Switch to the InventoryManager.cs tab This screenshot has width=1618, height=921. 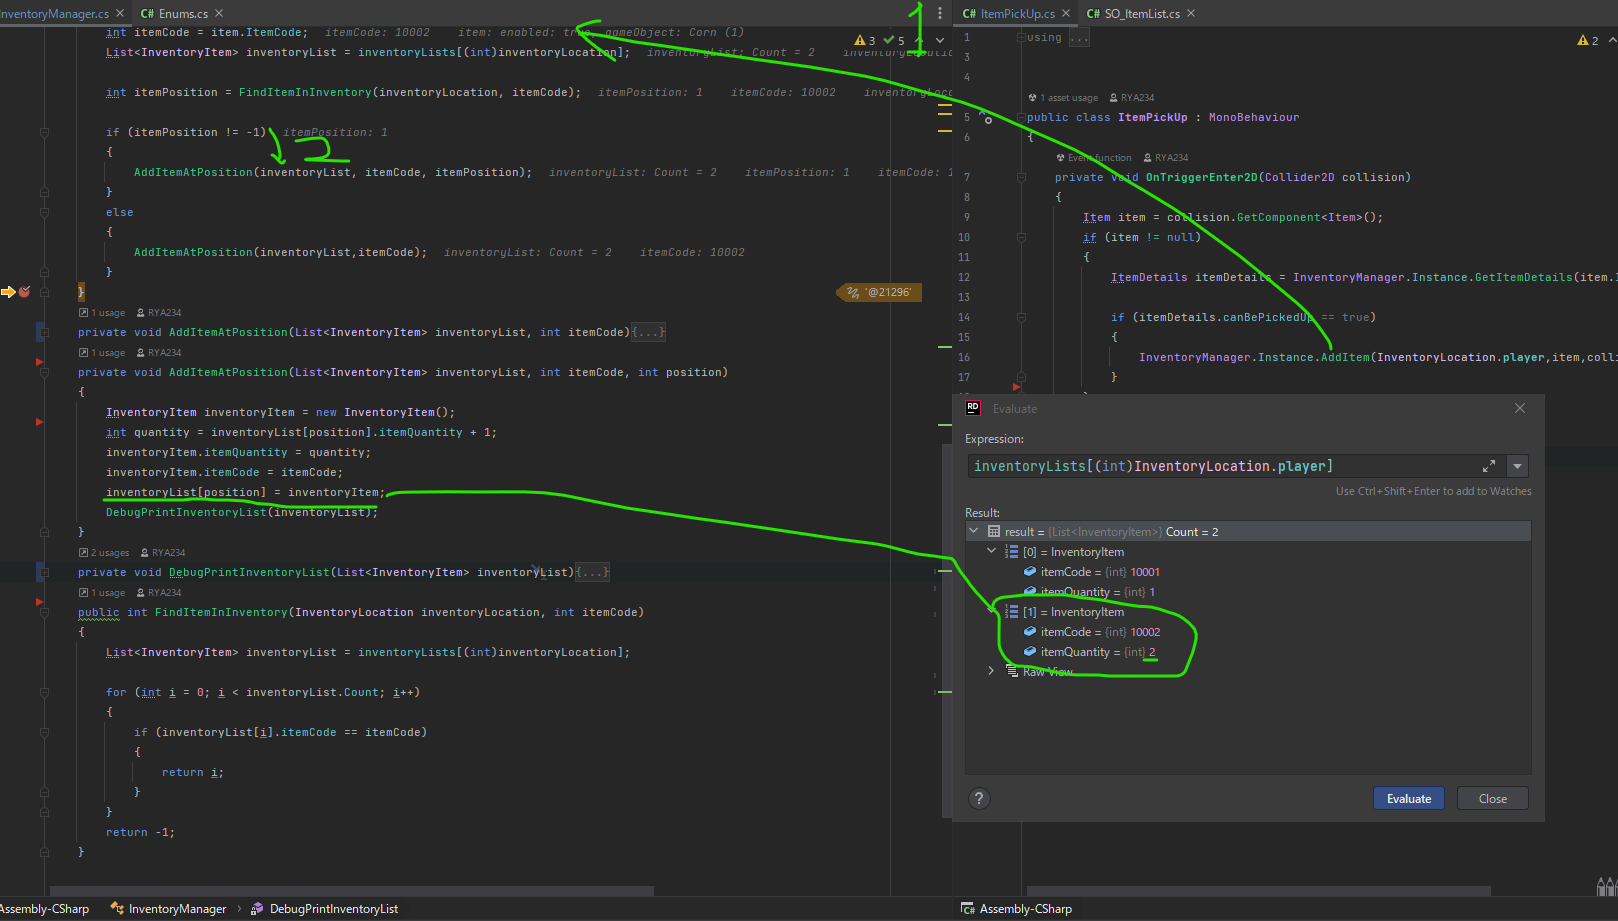55,13
